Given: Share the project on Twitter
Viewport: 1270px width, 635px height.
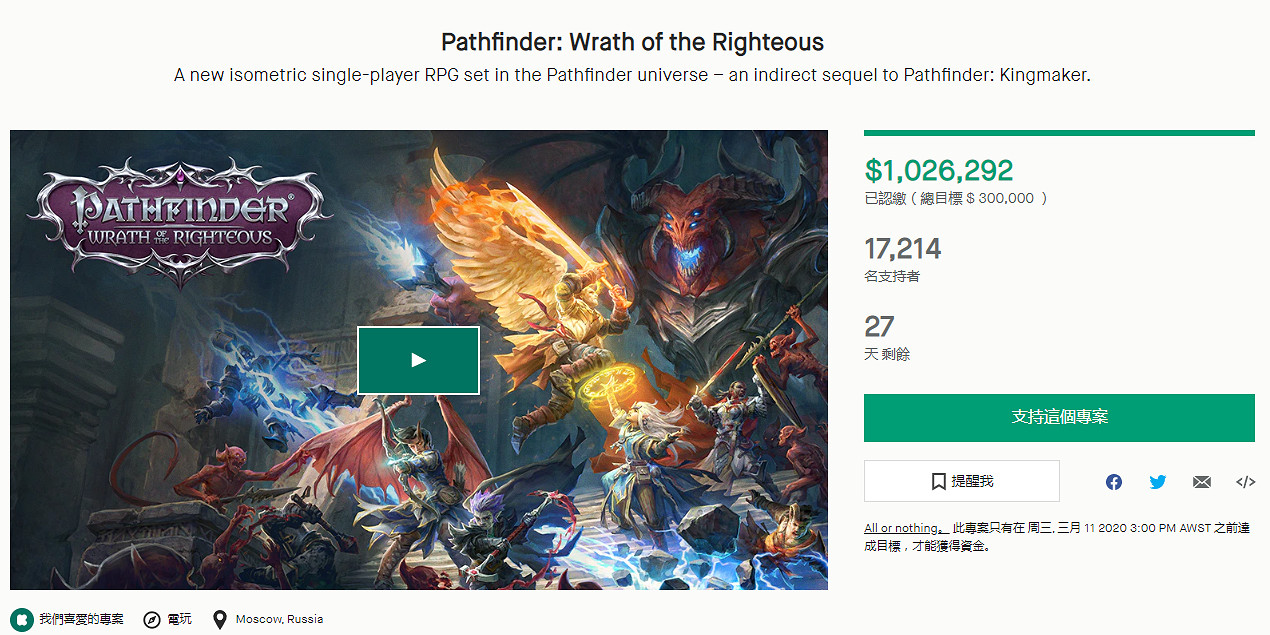Looking at the screenshot, I should coord(1158,482).
